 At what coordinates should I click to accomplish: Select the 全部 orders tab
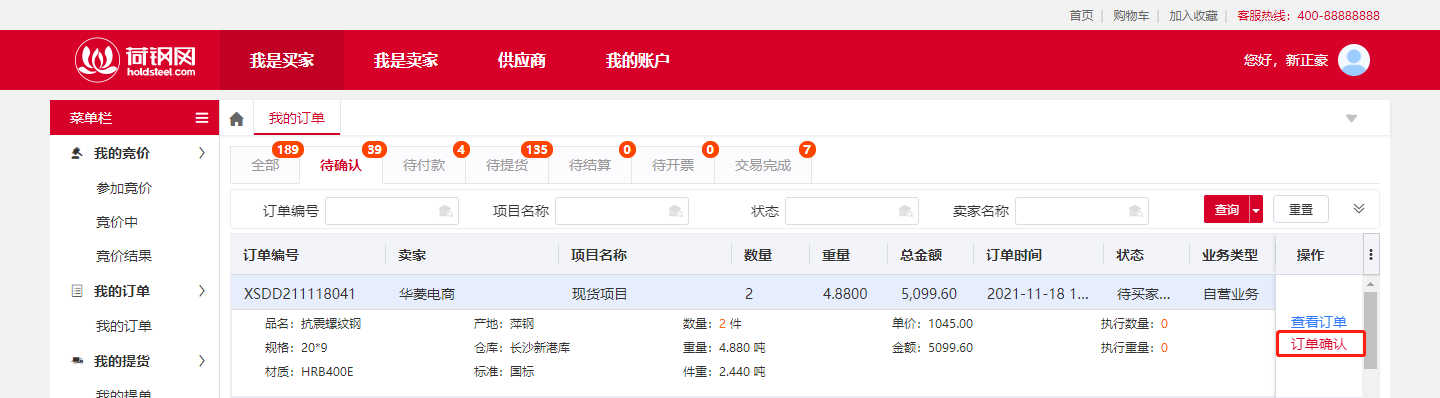pyautogui.click(x=265, y=165)
